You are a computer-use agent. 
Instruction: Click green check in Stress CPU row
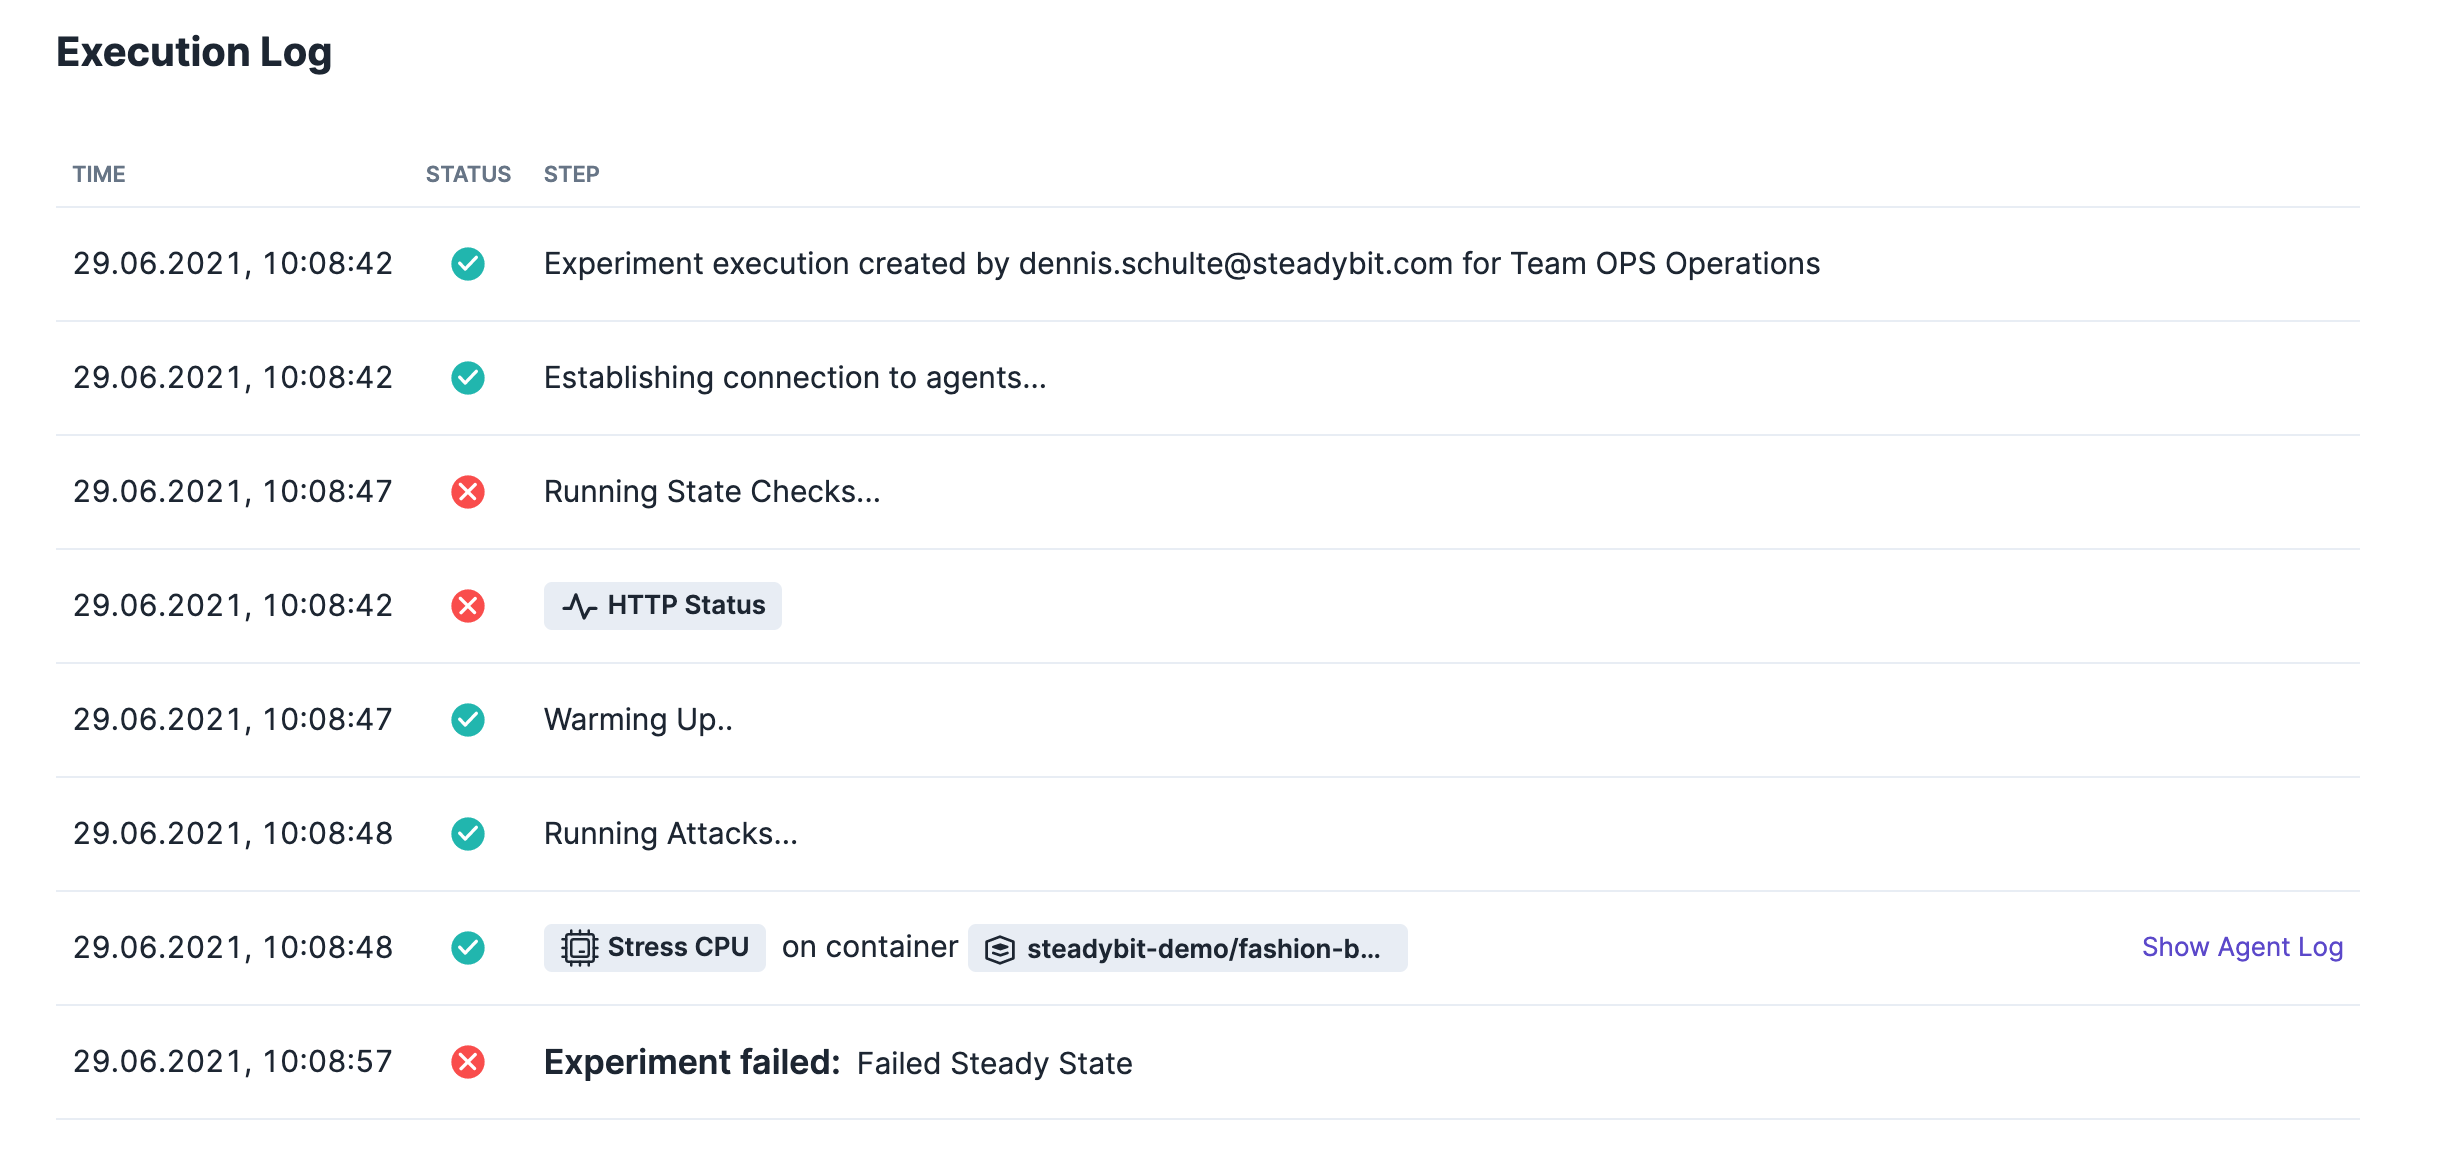[467, 948]
